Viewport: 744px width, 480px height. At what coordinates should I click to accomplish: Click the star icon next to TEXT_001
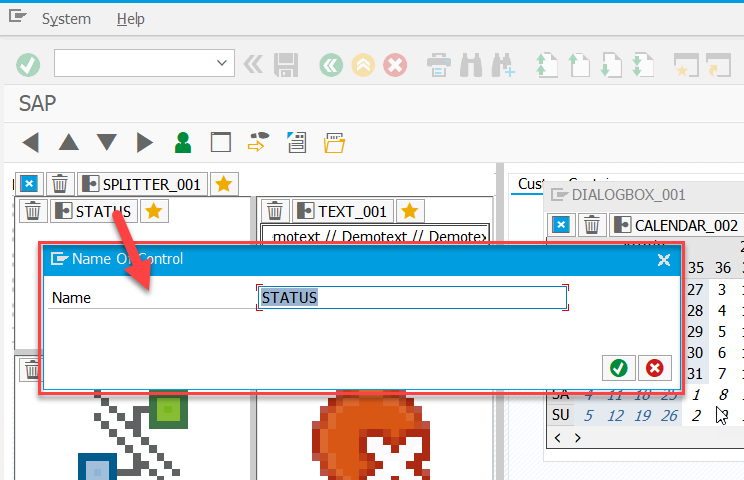click(409, 211)
